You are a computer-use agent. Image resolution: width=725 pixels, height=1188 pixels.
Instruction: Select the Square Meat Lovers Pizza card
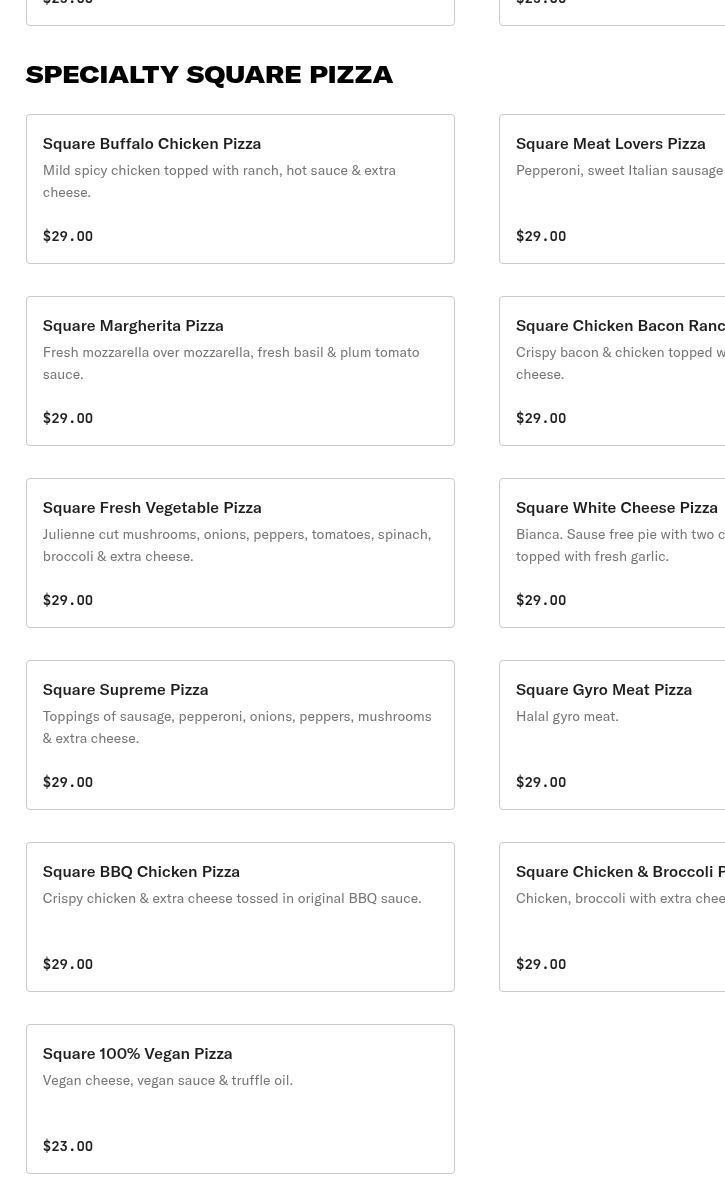tap(612, 189)
